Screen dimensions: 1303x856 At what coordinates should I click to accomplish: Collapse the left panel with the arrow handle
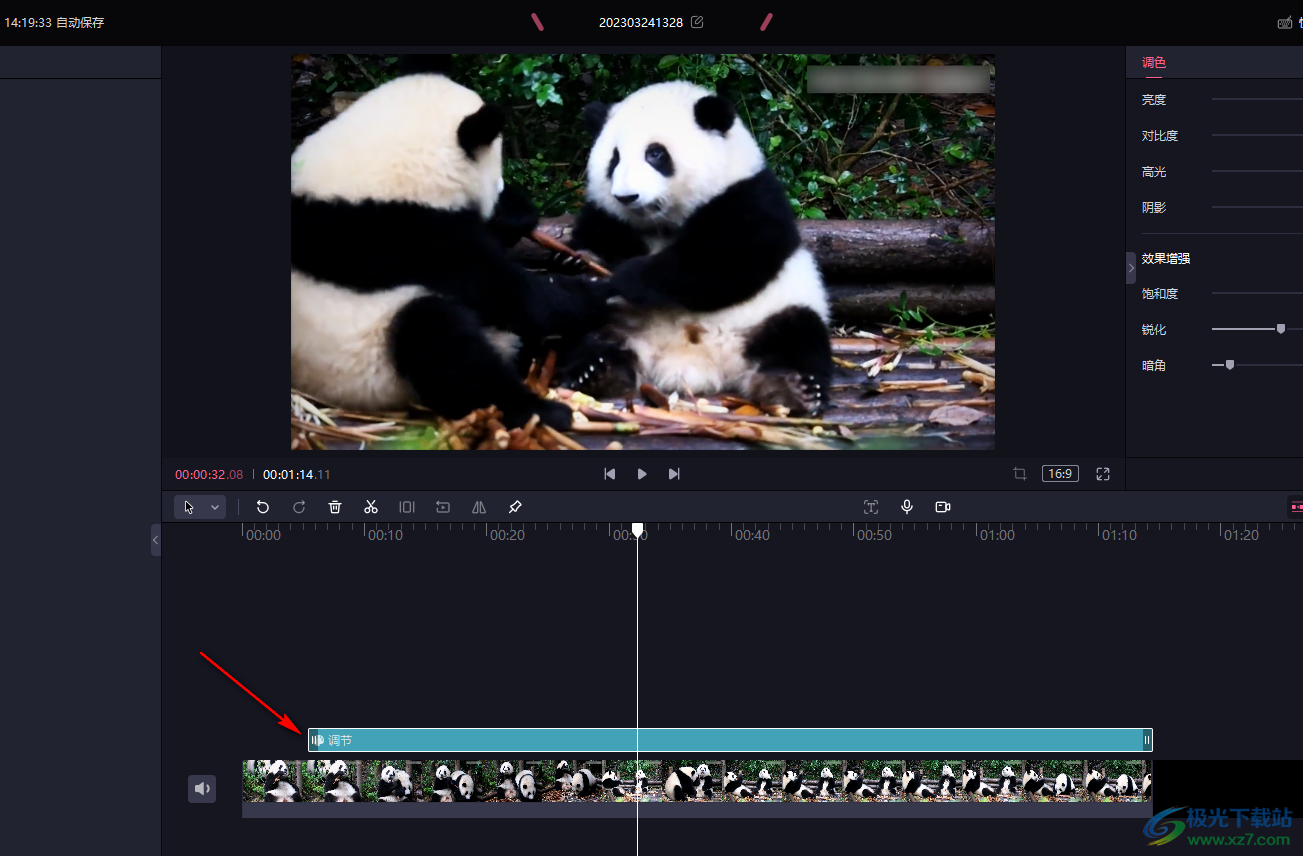click(155, 540)
